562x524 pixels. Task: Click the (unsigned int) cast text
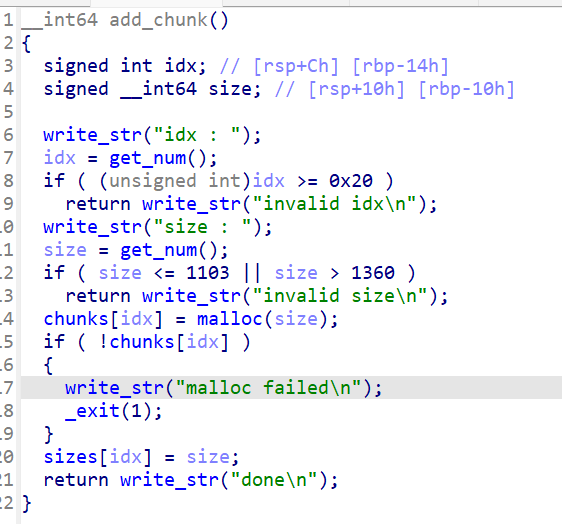[x=175, y=181]
